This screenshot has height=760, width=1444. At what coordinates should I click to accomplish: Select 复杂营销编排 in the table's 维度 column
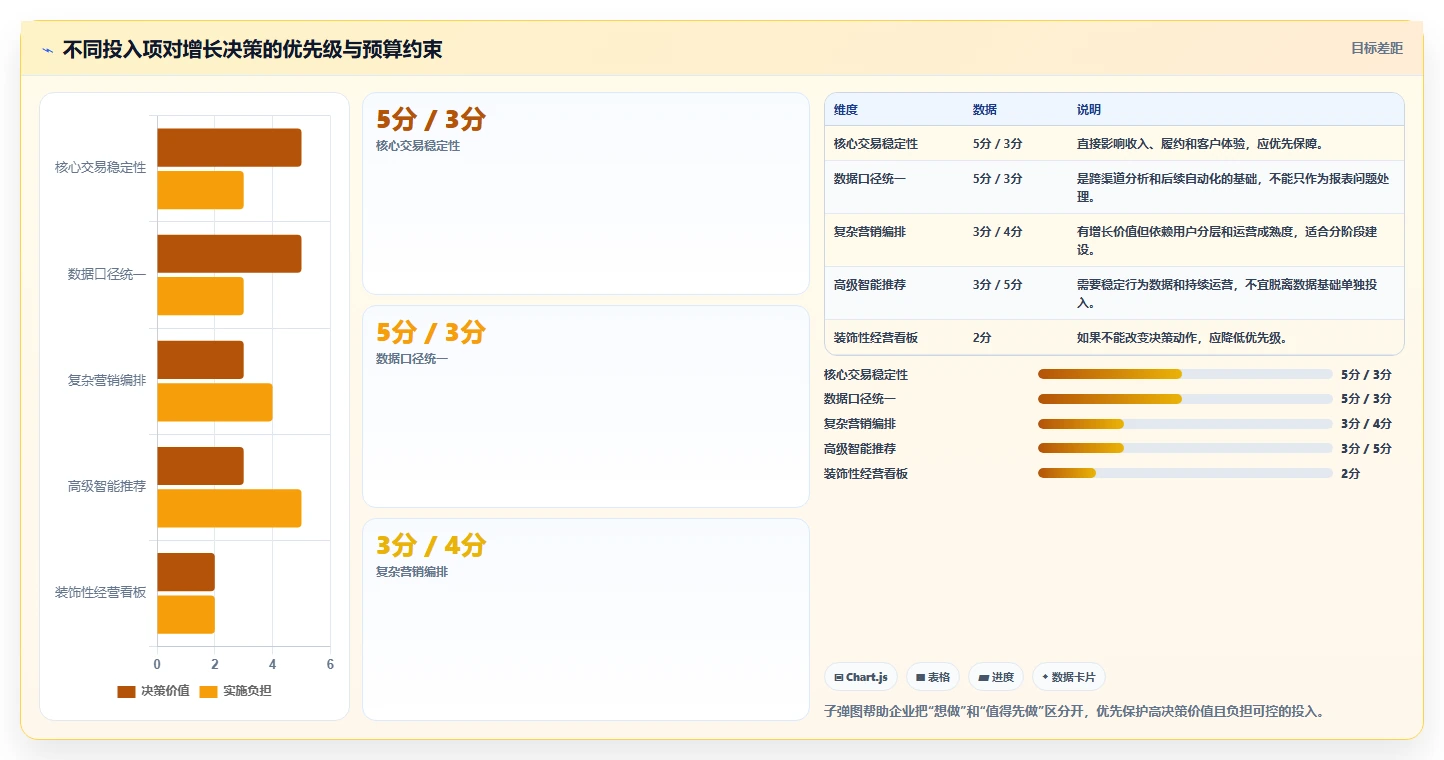click(870, 232)
